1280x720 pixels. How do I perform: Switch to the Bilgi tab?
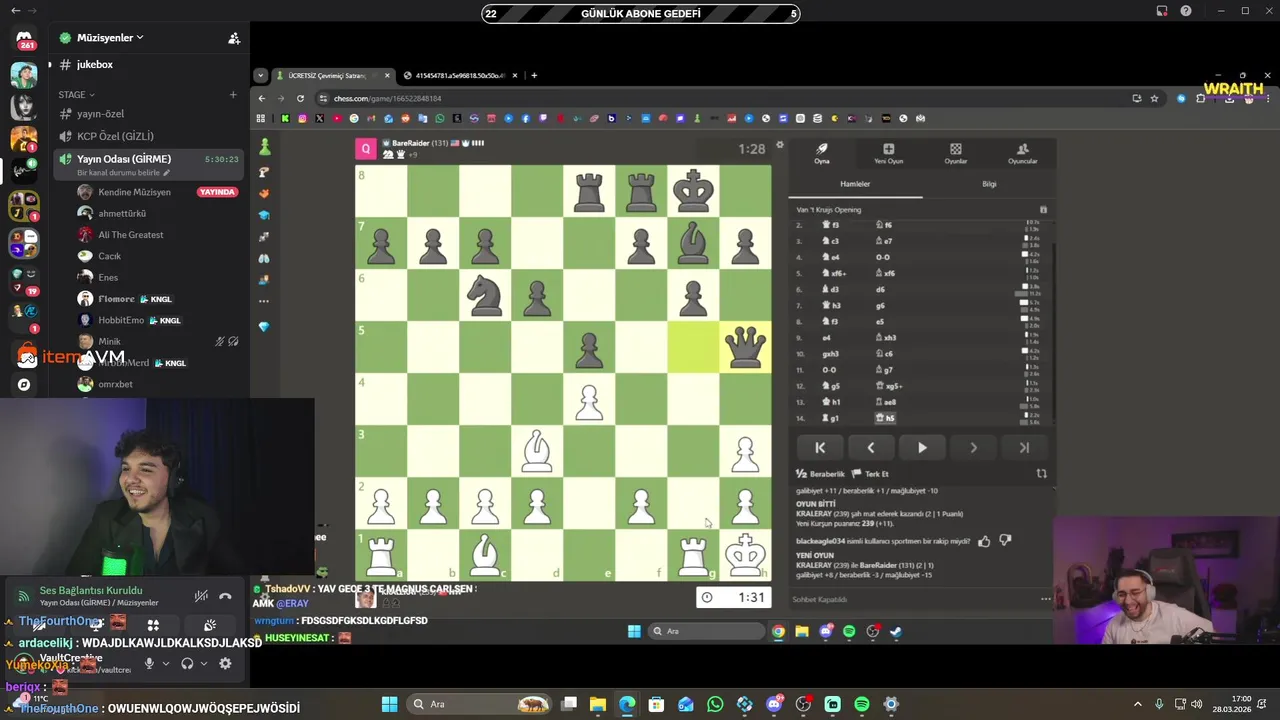[989, 184]
